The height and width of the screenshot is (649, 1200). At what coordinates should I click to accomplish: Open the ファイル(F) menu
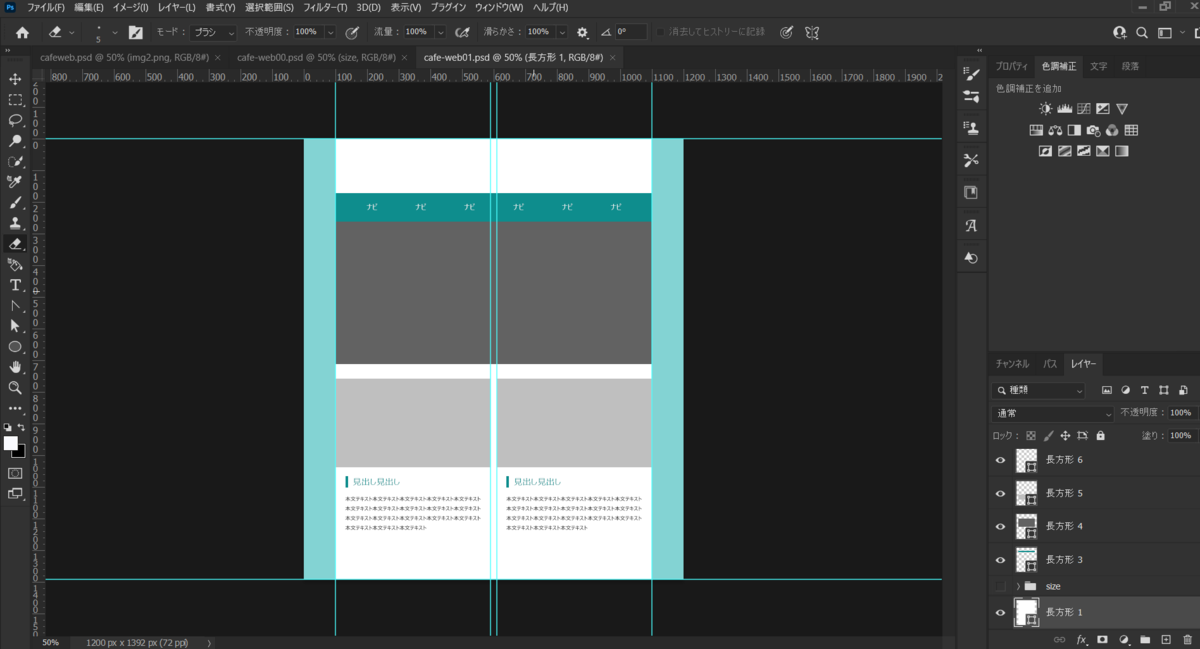click(x=46, y=7)
